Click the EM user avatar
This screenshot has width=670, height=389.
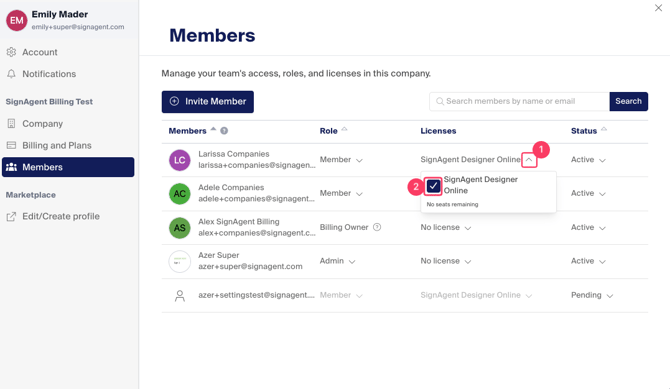[17, 20]
